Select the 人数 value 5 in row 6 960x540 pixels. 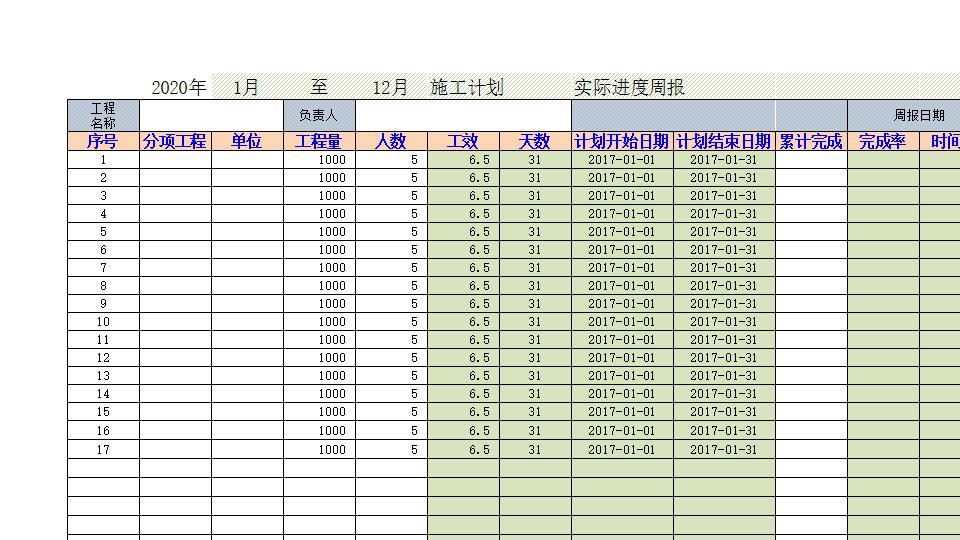391,250
